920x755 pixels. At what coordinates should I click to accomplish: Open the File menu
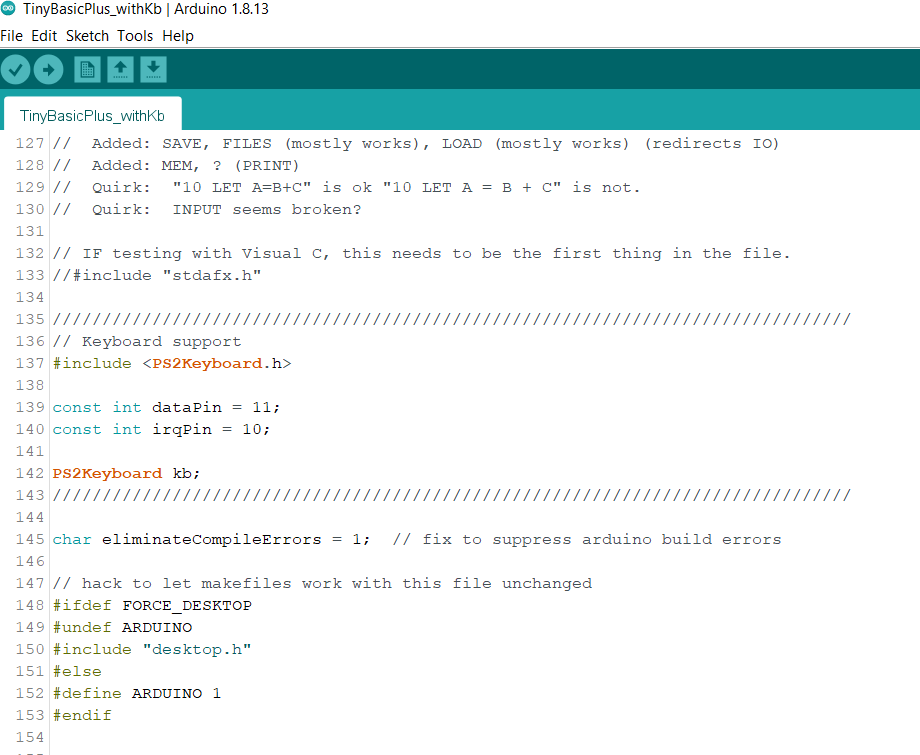[x=12, y=35]
